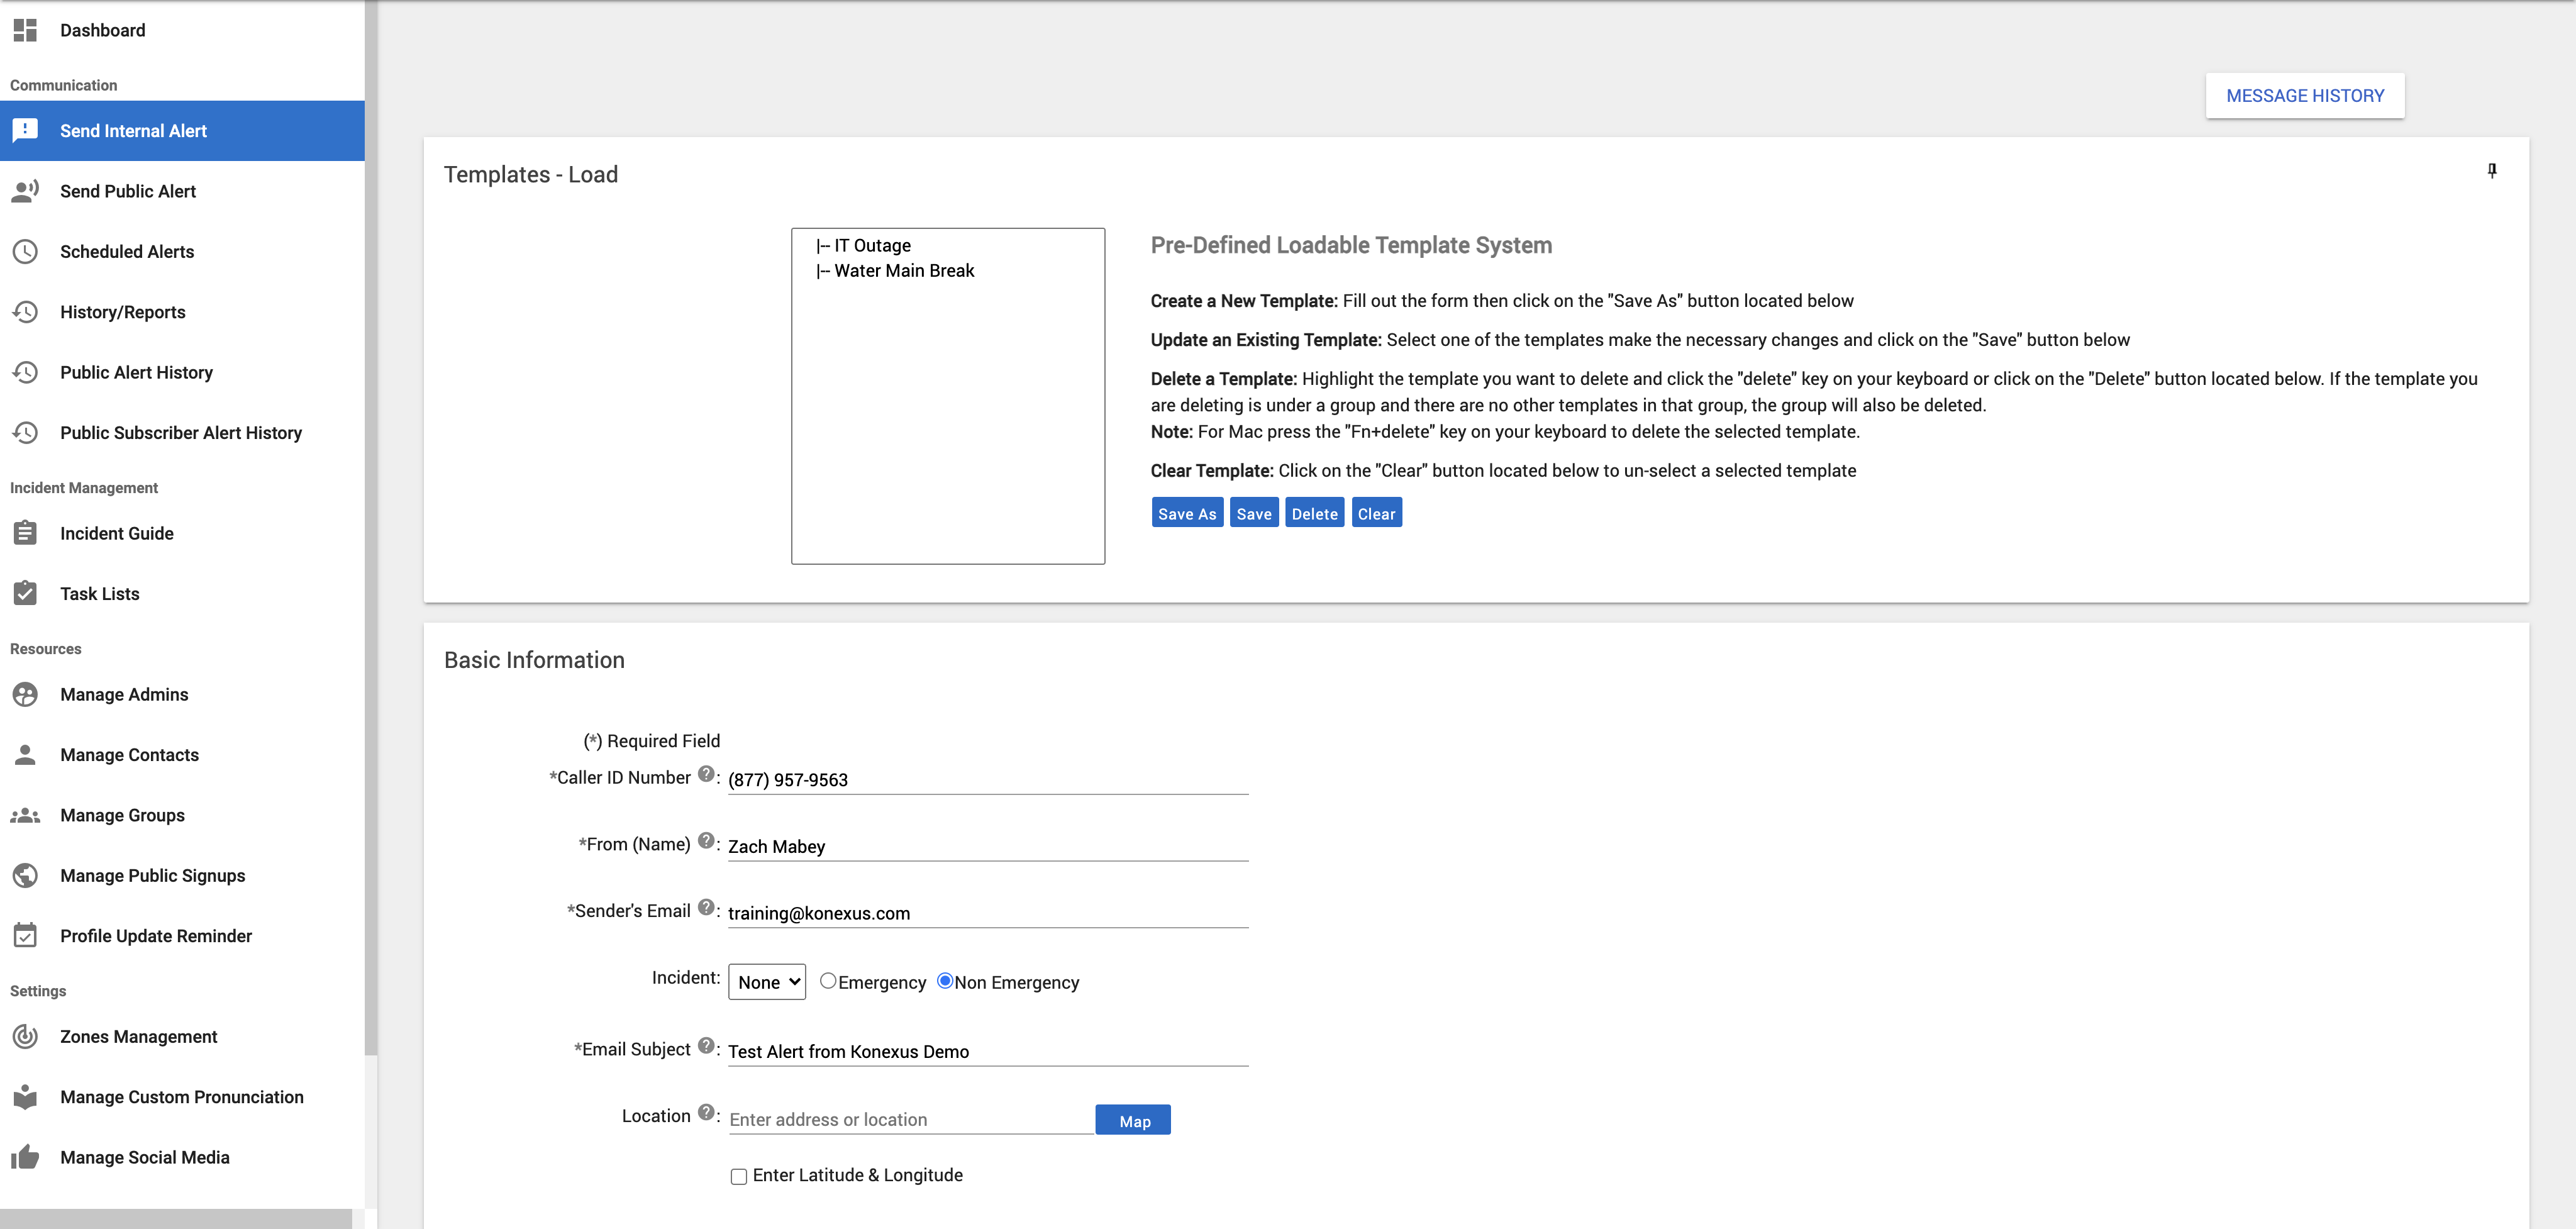Click the Send Public Alert speaker icon

(25, 191)
